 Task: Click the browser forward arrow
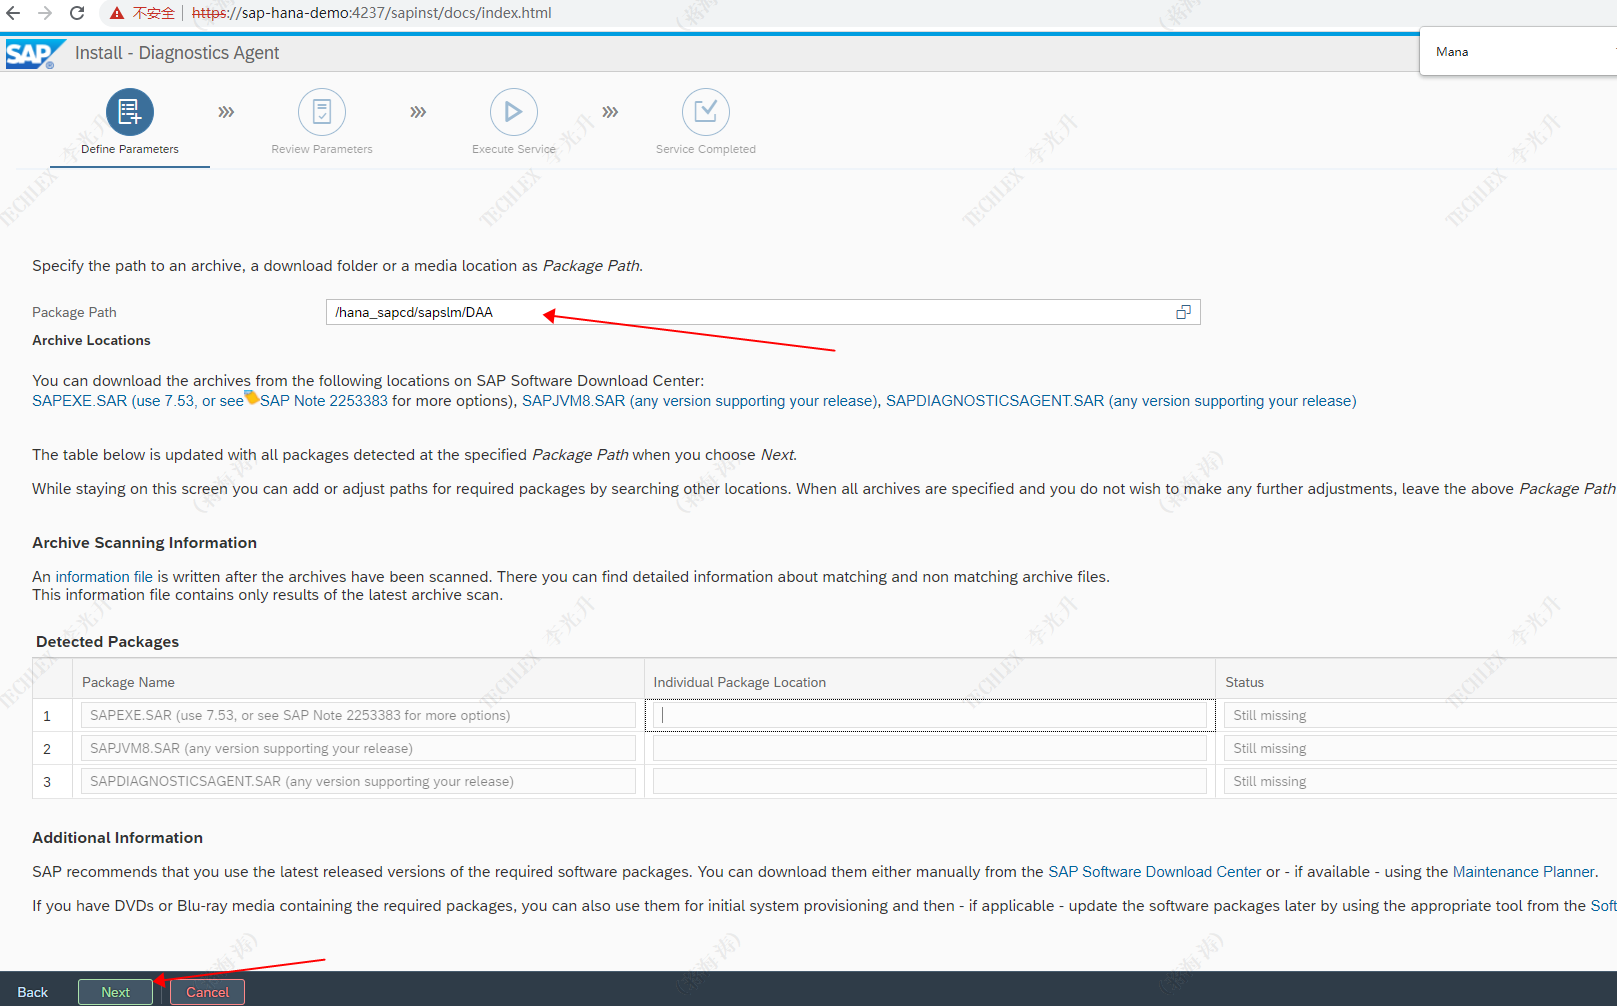pyautogui.click(x=45, y=13)
